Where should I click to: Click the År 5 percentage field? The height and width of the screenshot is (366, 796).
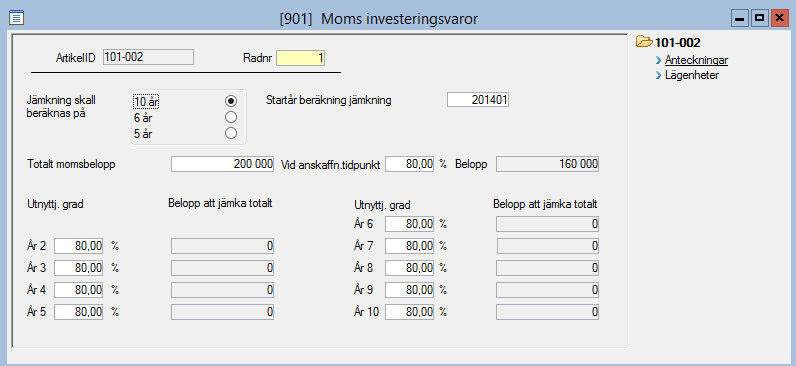(79, 312)
